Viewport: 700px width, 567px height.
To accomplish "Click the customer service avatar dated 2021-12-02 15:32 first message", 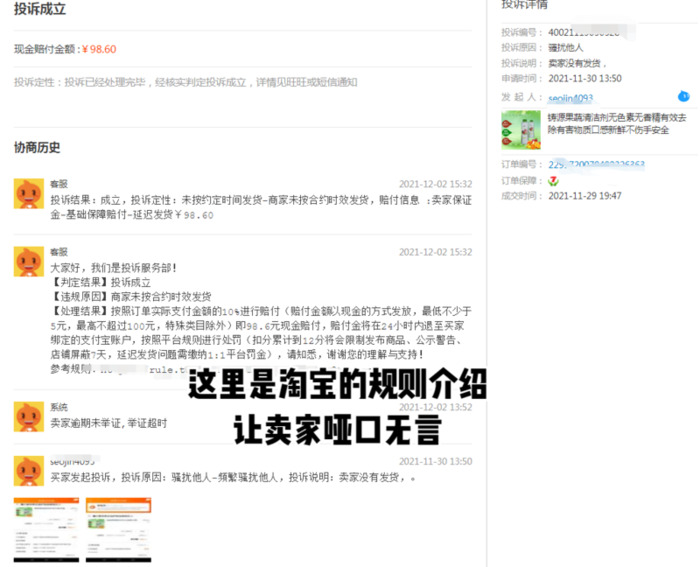I will 29,194.
